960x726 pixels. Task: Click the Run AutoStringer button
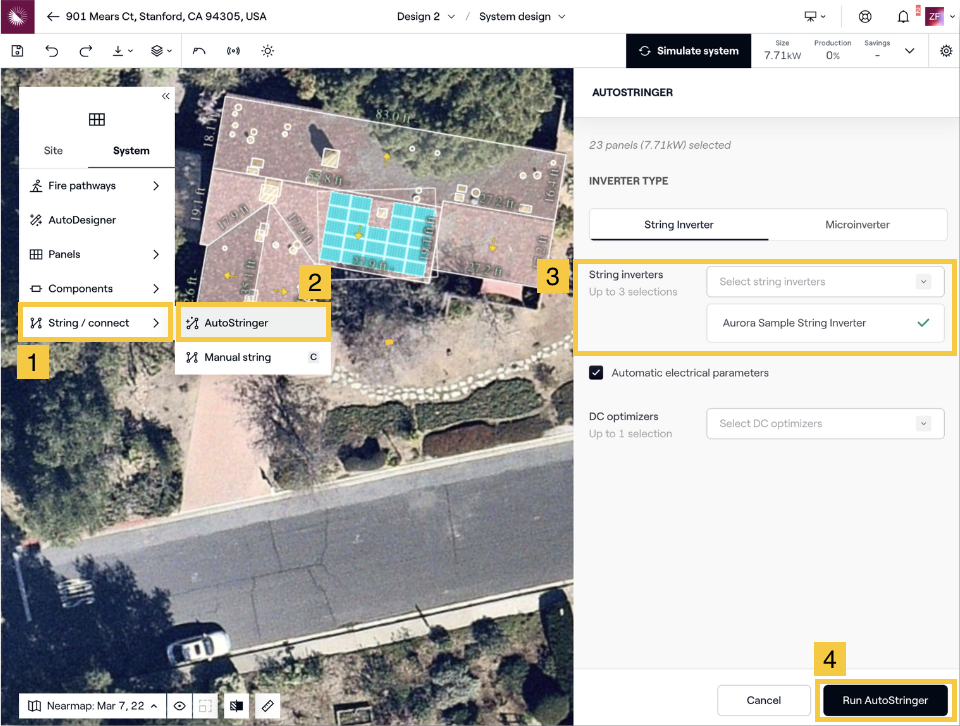coord(885,700)
